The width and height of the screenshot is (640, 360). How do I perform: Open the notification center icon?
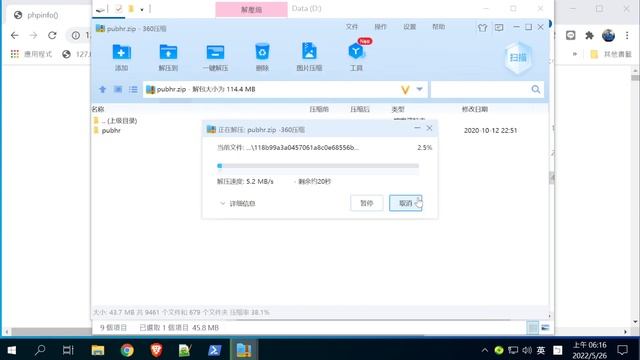pos(622,350)
